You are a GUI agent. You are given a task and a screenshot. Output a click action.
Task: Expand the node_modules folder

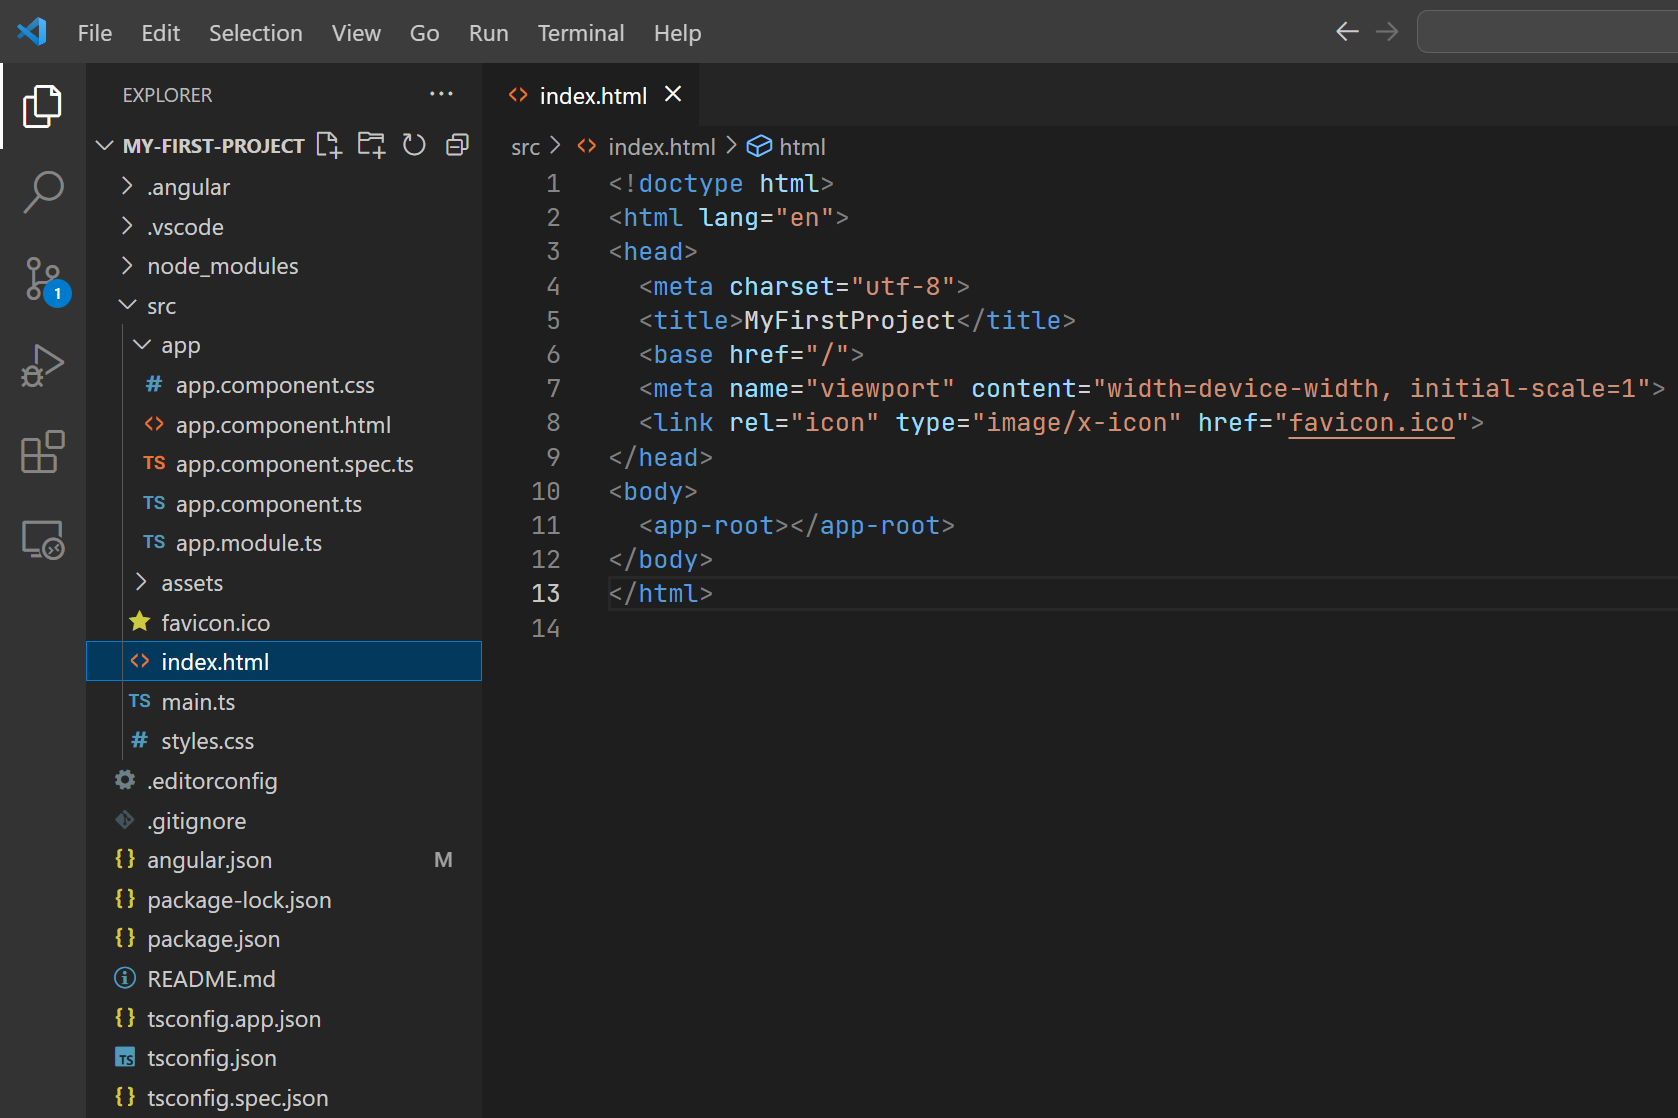[x=222, y=266]
